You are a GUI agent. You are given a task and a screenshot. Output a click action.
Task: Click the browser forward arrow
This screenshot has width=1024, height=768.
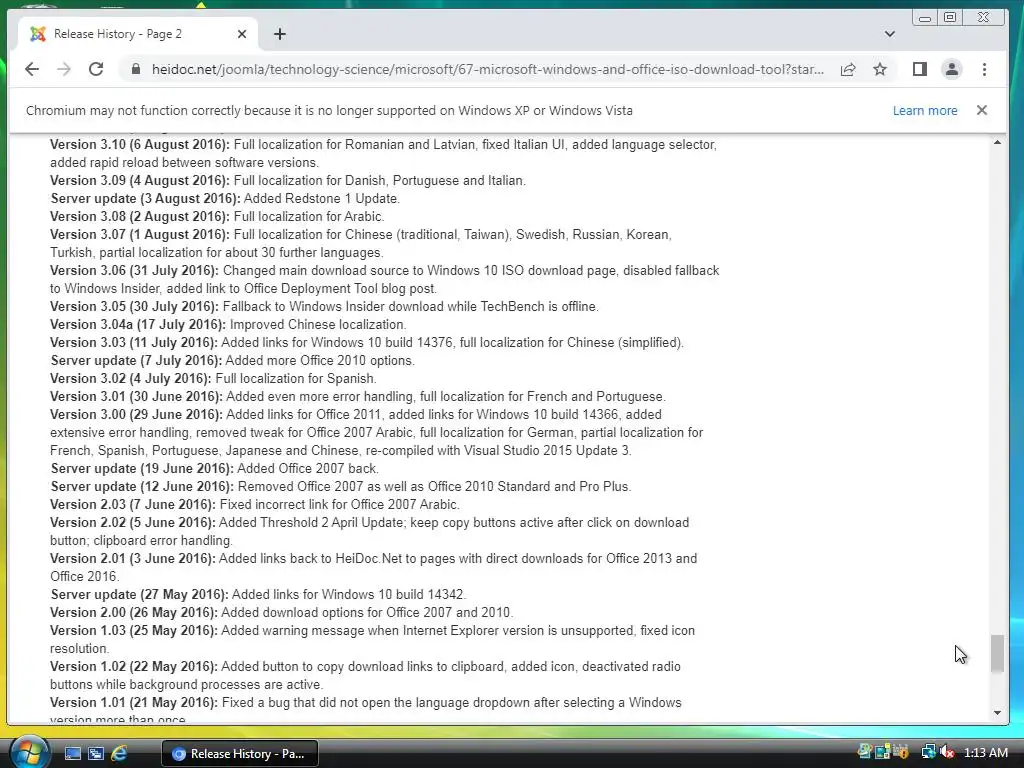point(63,69)
